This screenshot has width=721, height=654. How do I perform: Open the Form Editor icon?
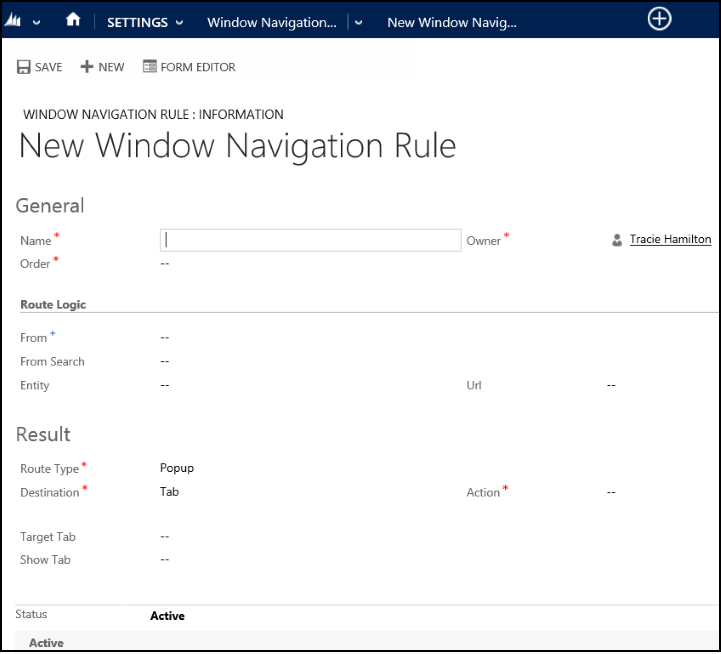pyautogui.click(x=150, y=66)
